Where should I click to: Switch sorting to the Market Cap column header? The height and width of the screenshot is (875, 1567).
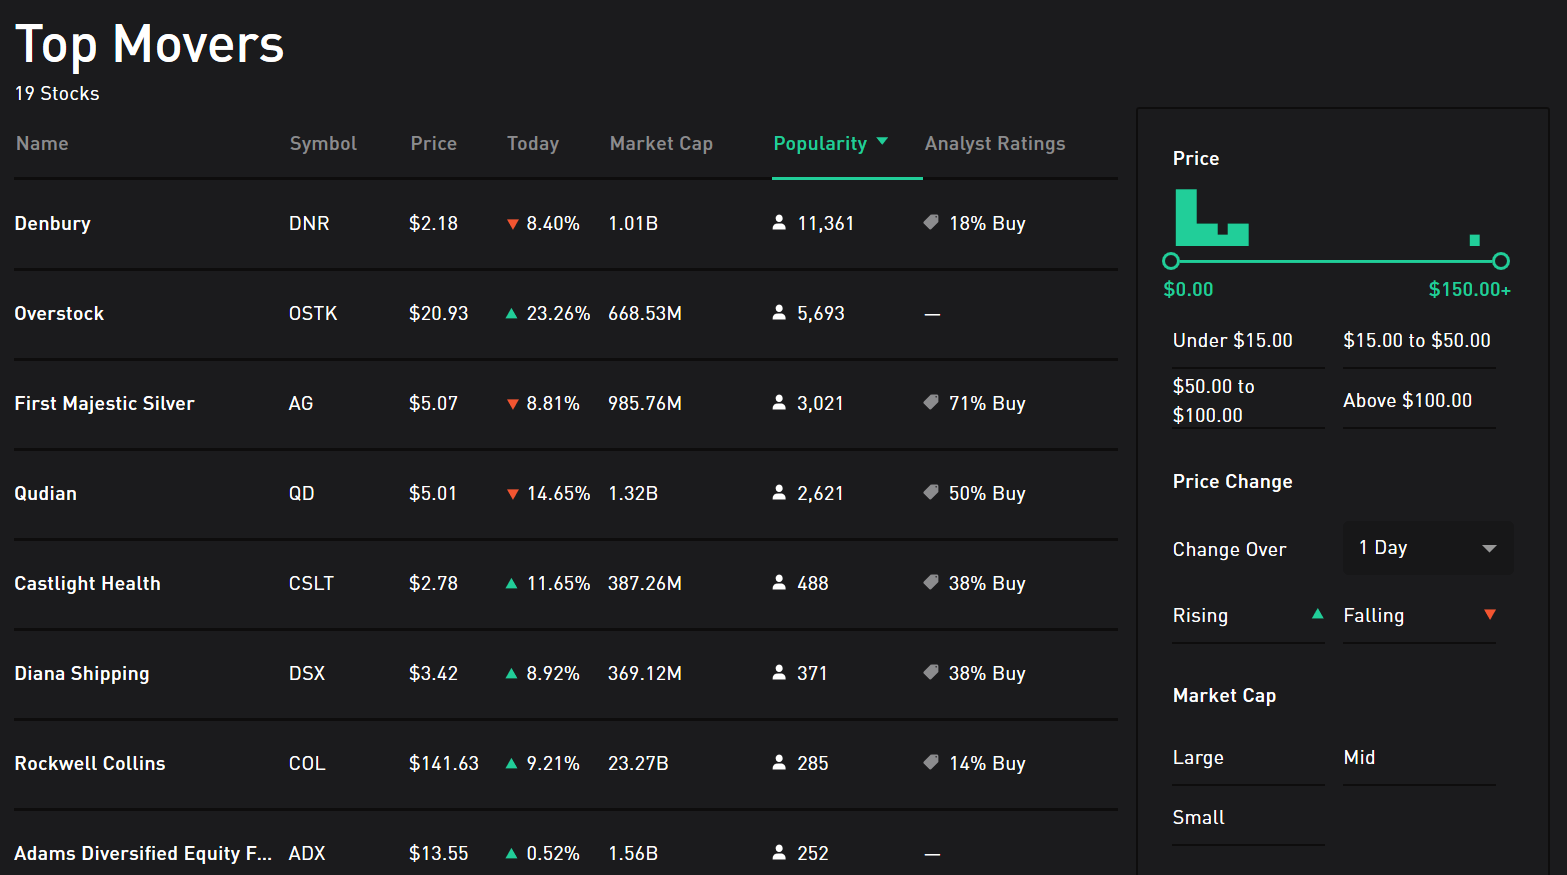pyautogui.click(x=660, y=143)
